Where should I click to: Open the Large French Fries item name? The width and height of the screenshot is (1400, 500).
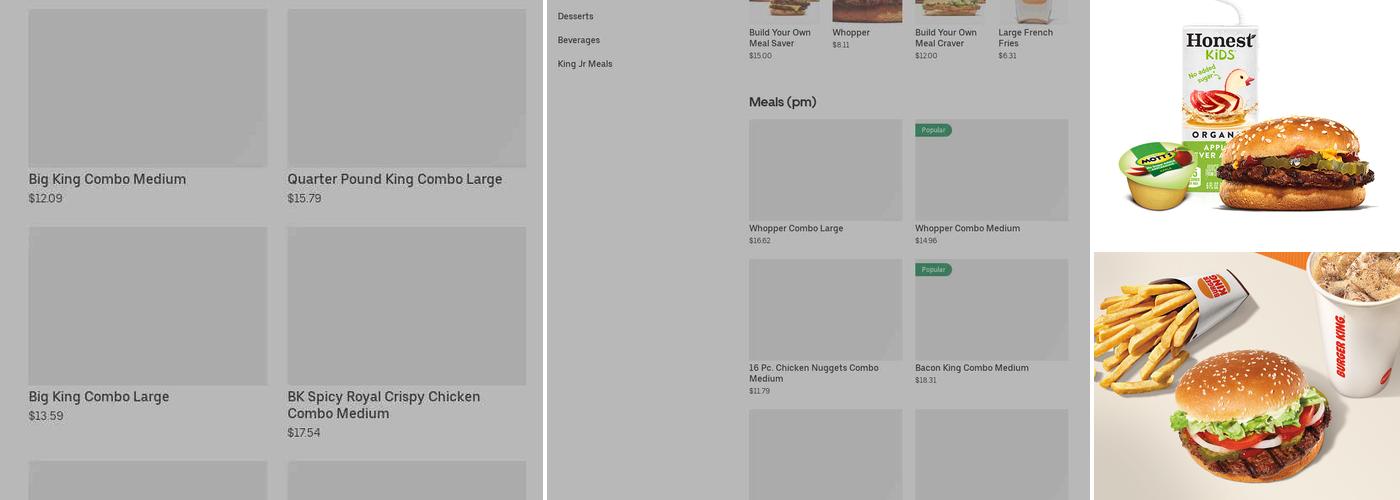pyautogui.click(x=1026, y=38)
